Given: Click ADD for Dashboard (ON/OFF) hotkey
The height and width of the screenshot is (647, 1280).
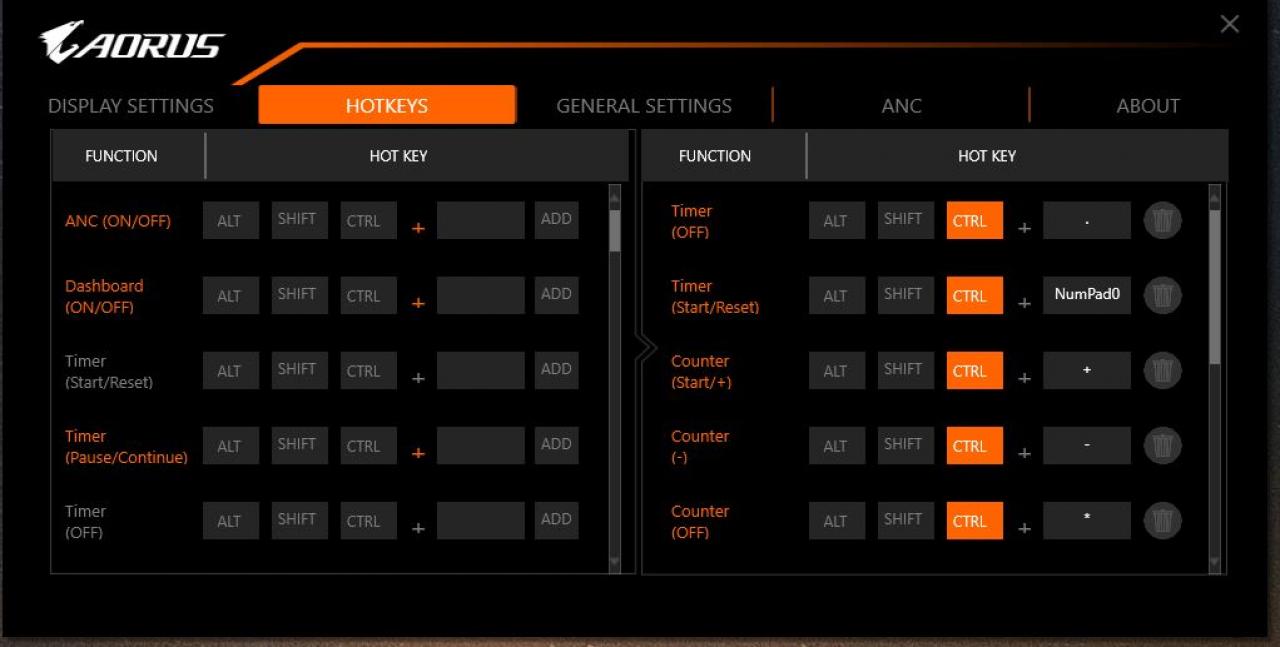Looking at the screenshot, I should [x=556, y=296].
